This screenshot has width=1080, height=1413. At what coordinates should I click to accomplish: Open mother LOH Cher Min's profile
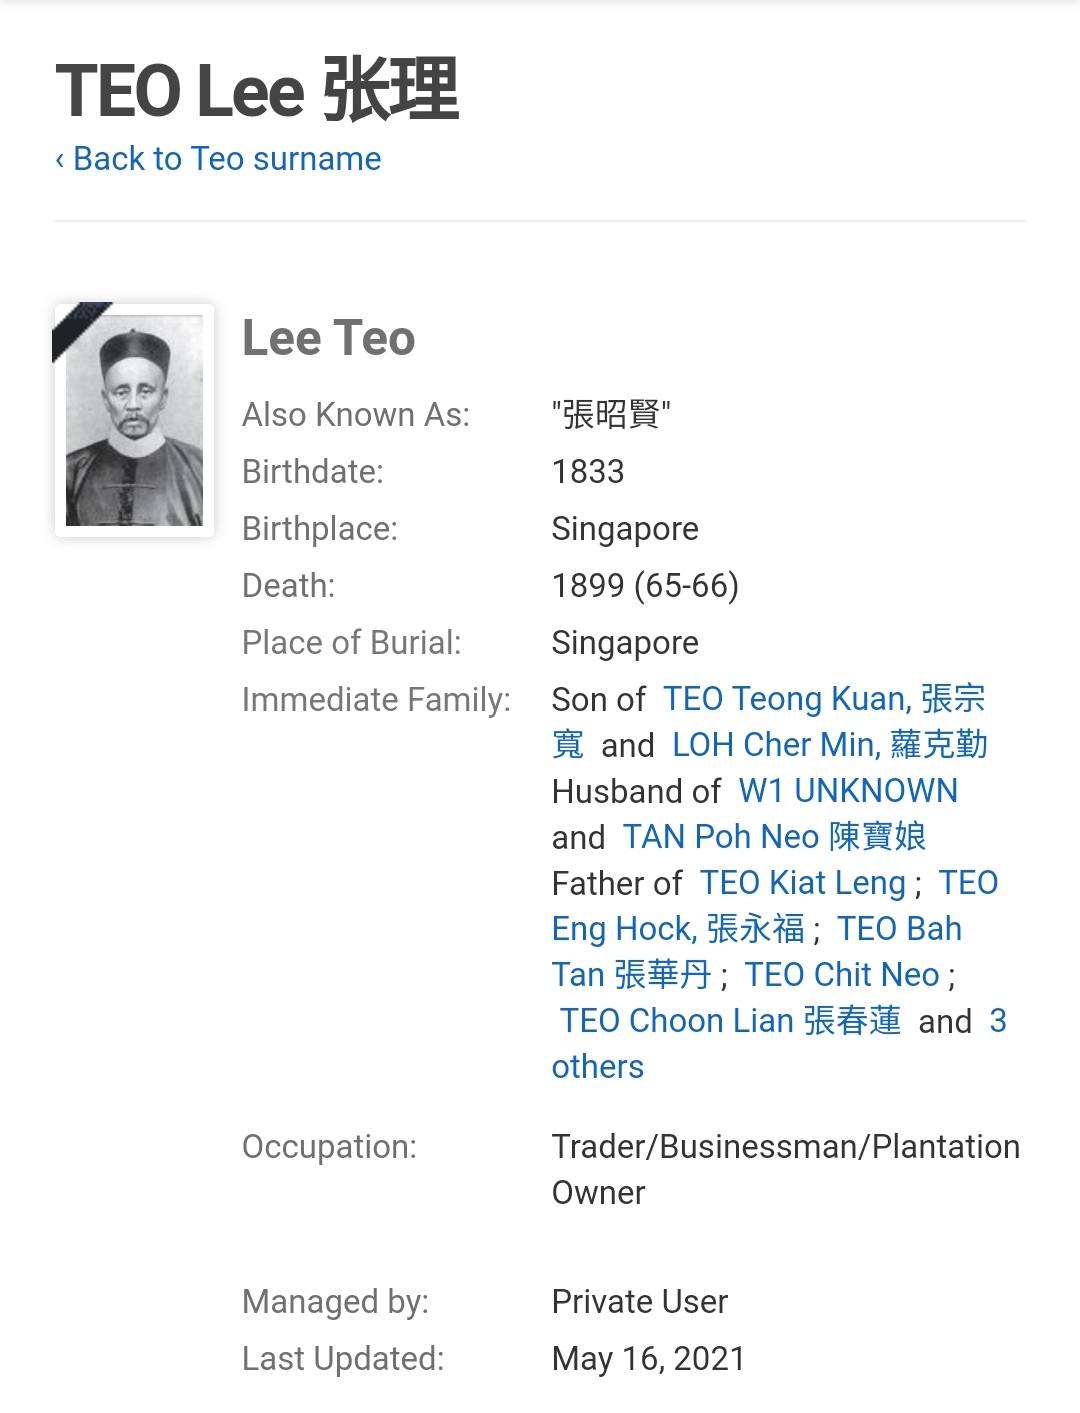coord(829,745)
